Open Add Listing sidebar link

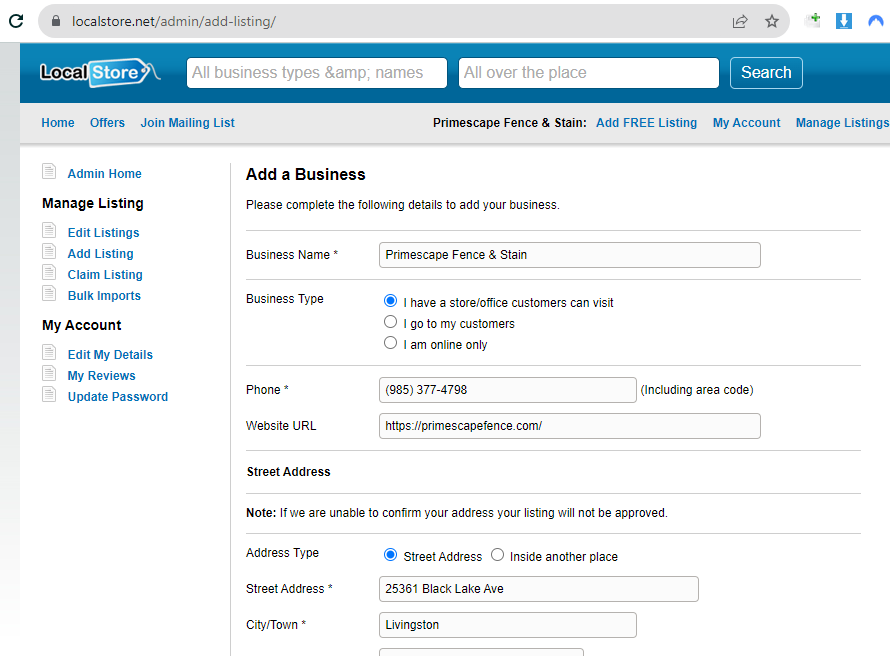point(100,254)
